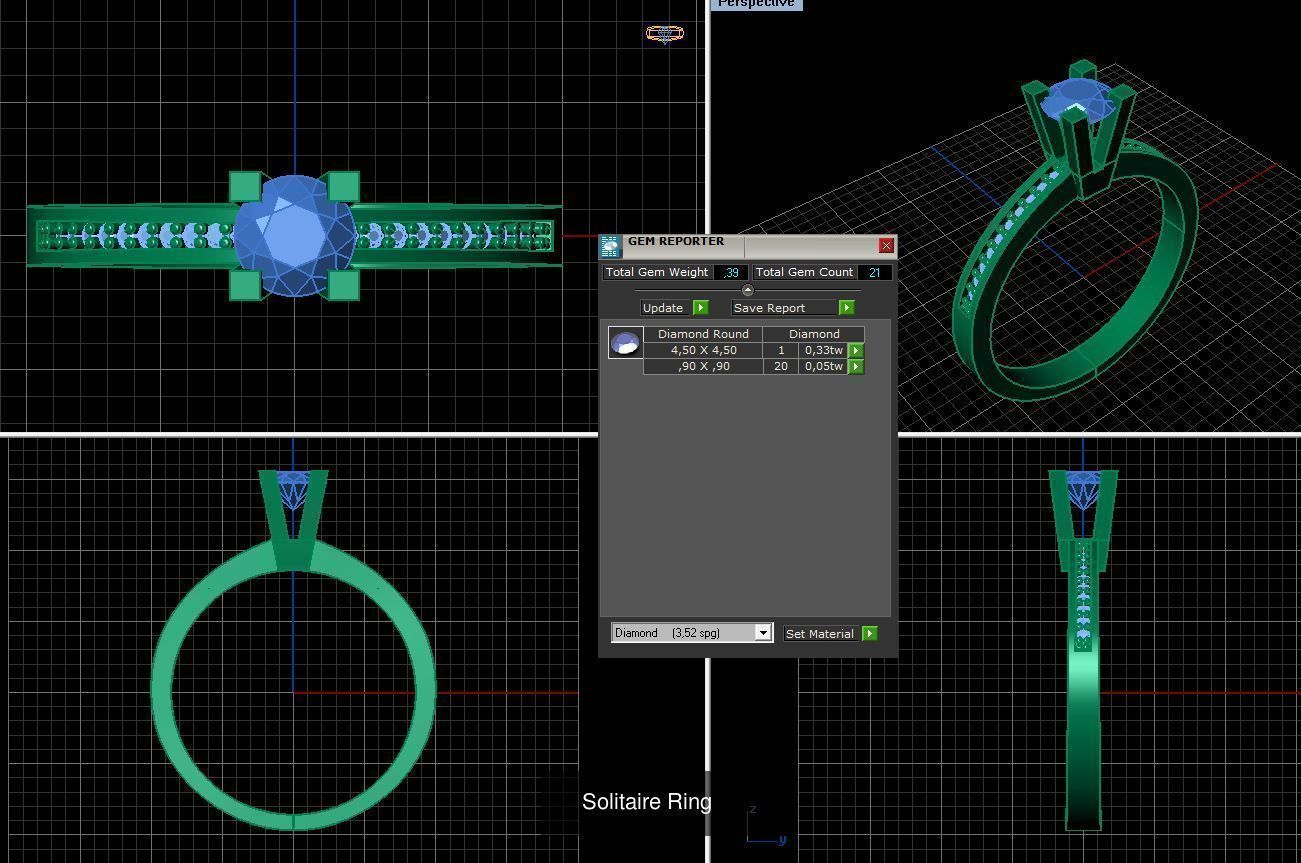The width and height of the screenshot is (1301, 863).
Task: Click the Gem Reporter title bar icon
Action: (610, 247)
